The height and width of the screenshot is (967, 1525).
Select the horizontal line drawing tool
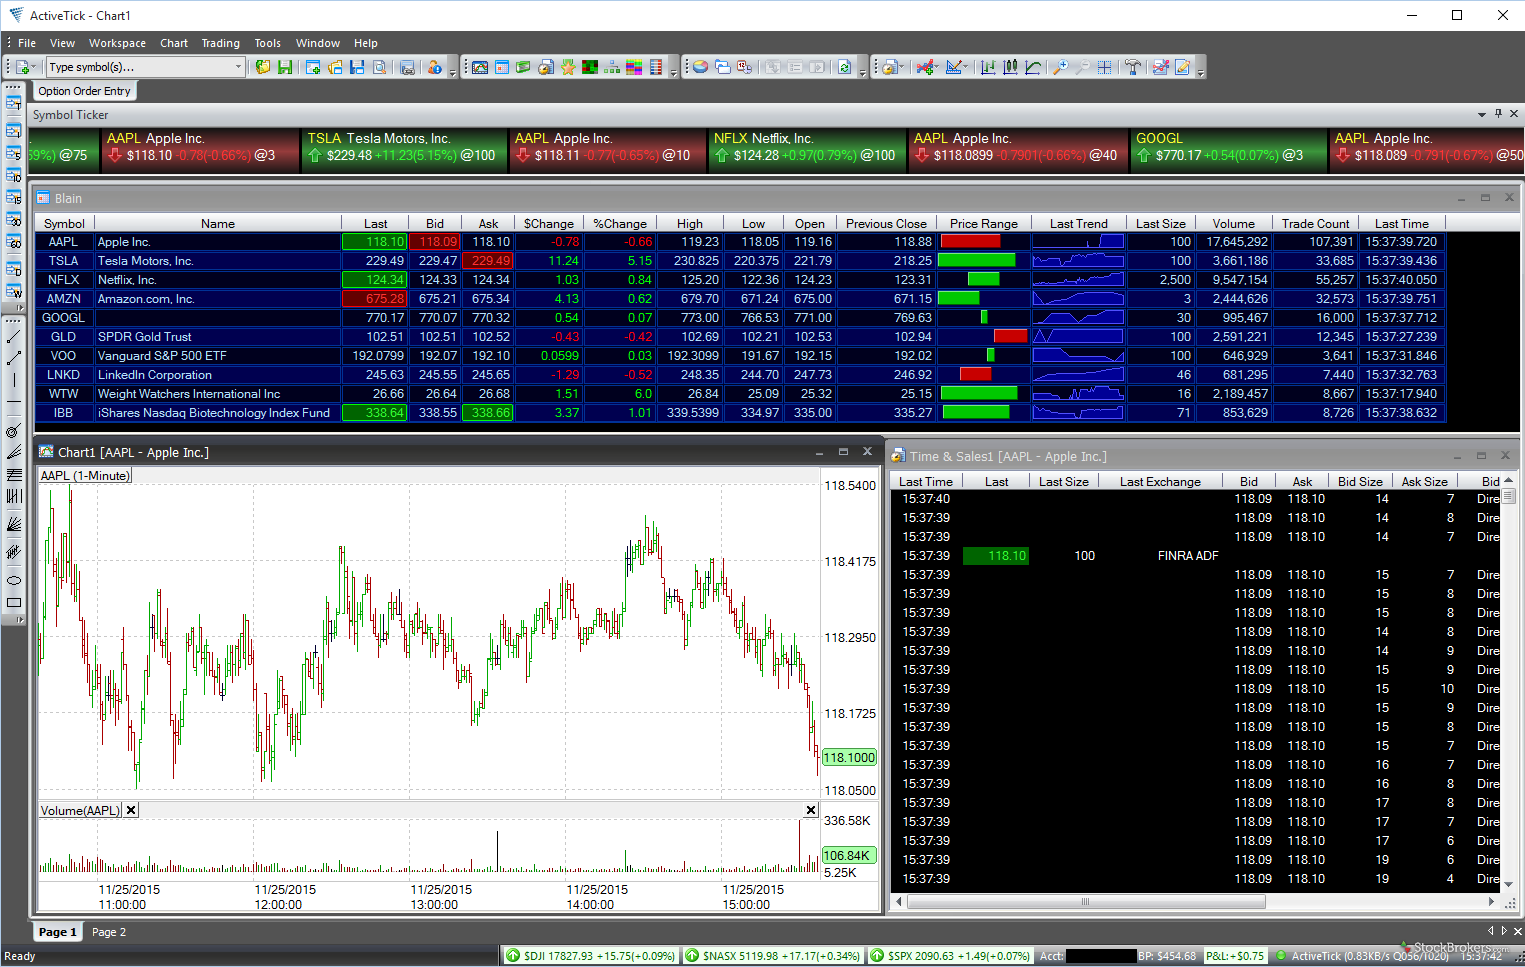(x=14, y=402)
